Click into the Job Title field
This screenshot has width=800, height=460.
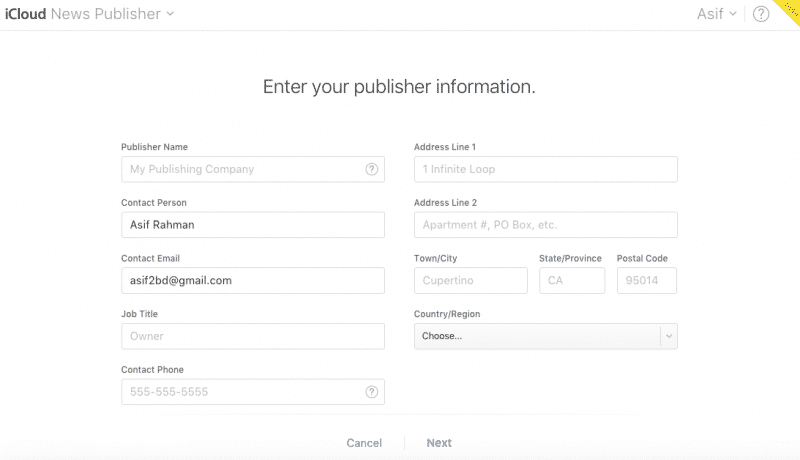252,336
